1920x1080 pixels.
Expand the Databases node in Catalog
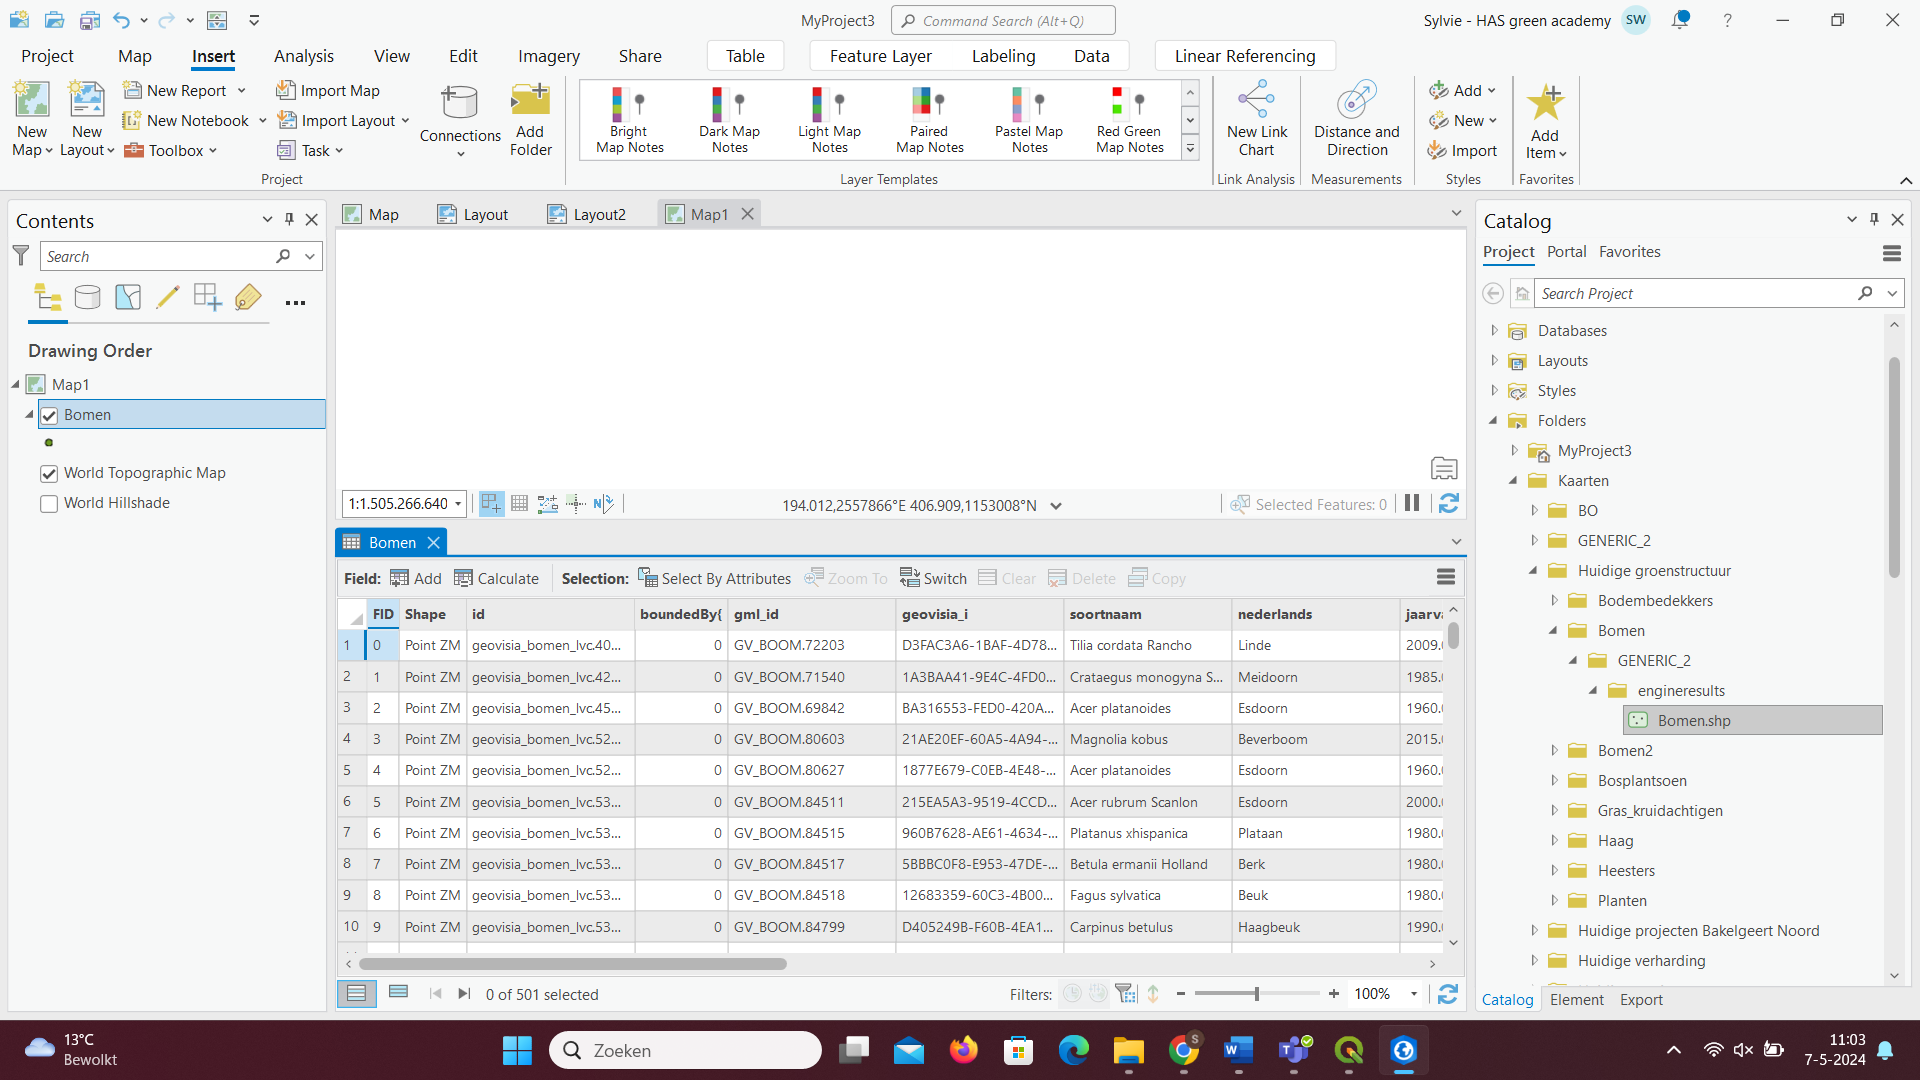(x=1494, y=331)
